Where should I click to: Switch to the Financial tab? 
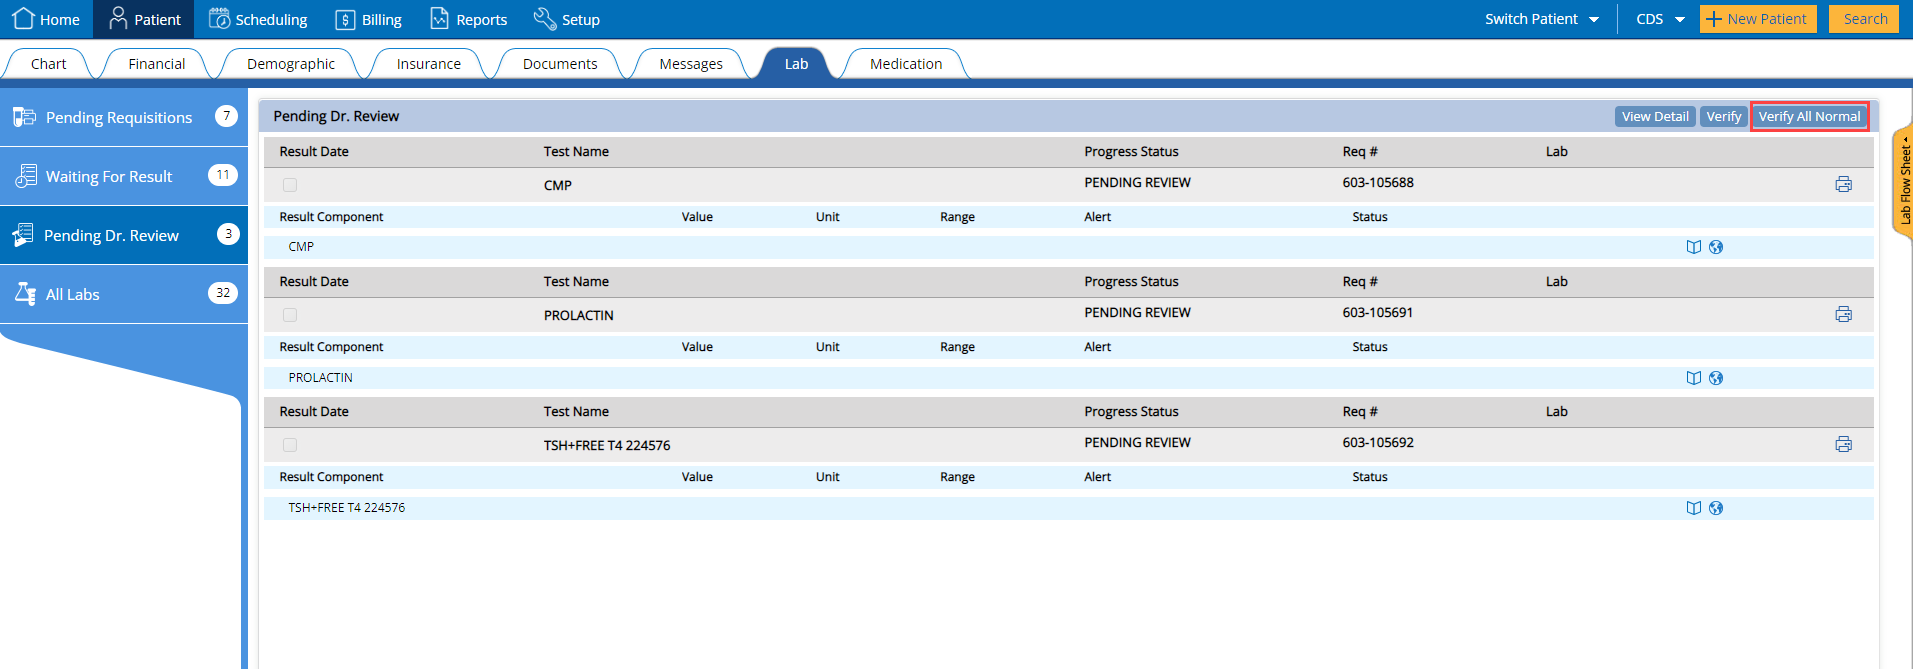pyautogui.click(x=156, y=63)
